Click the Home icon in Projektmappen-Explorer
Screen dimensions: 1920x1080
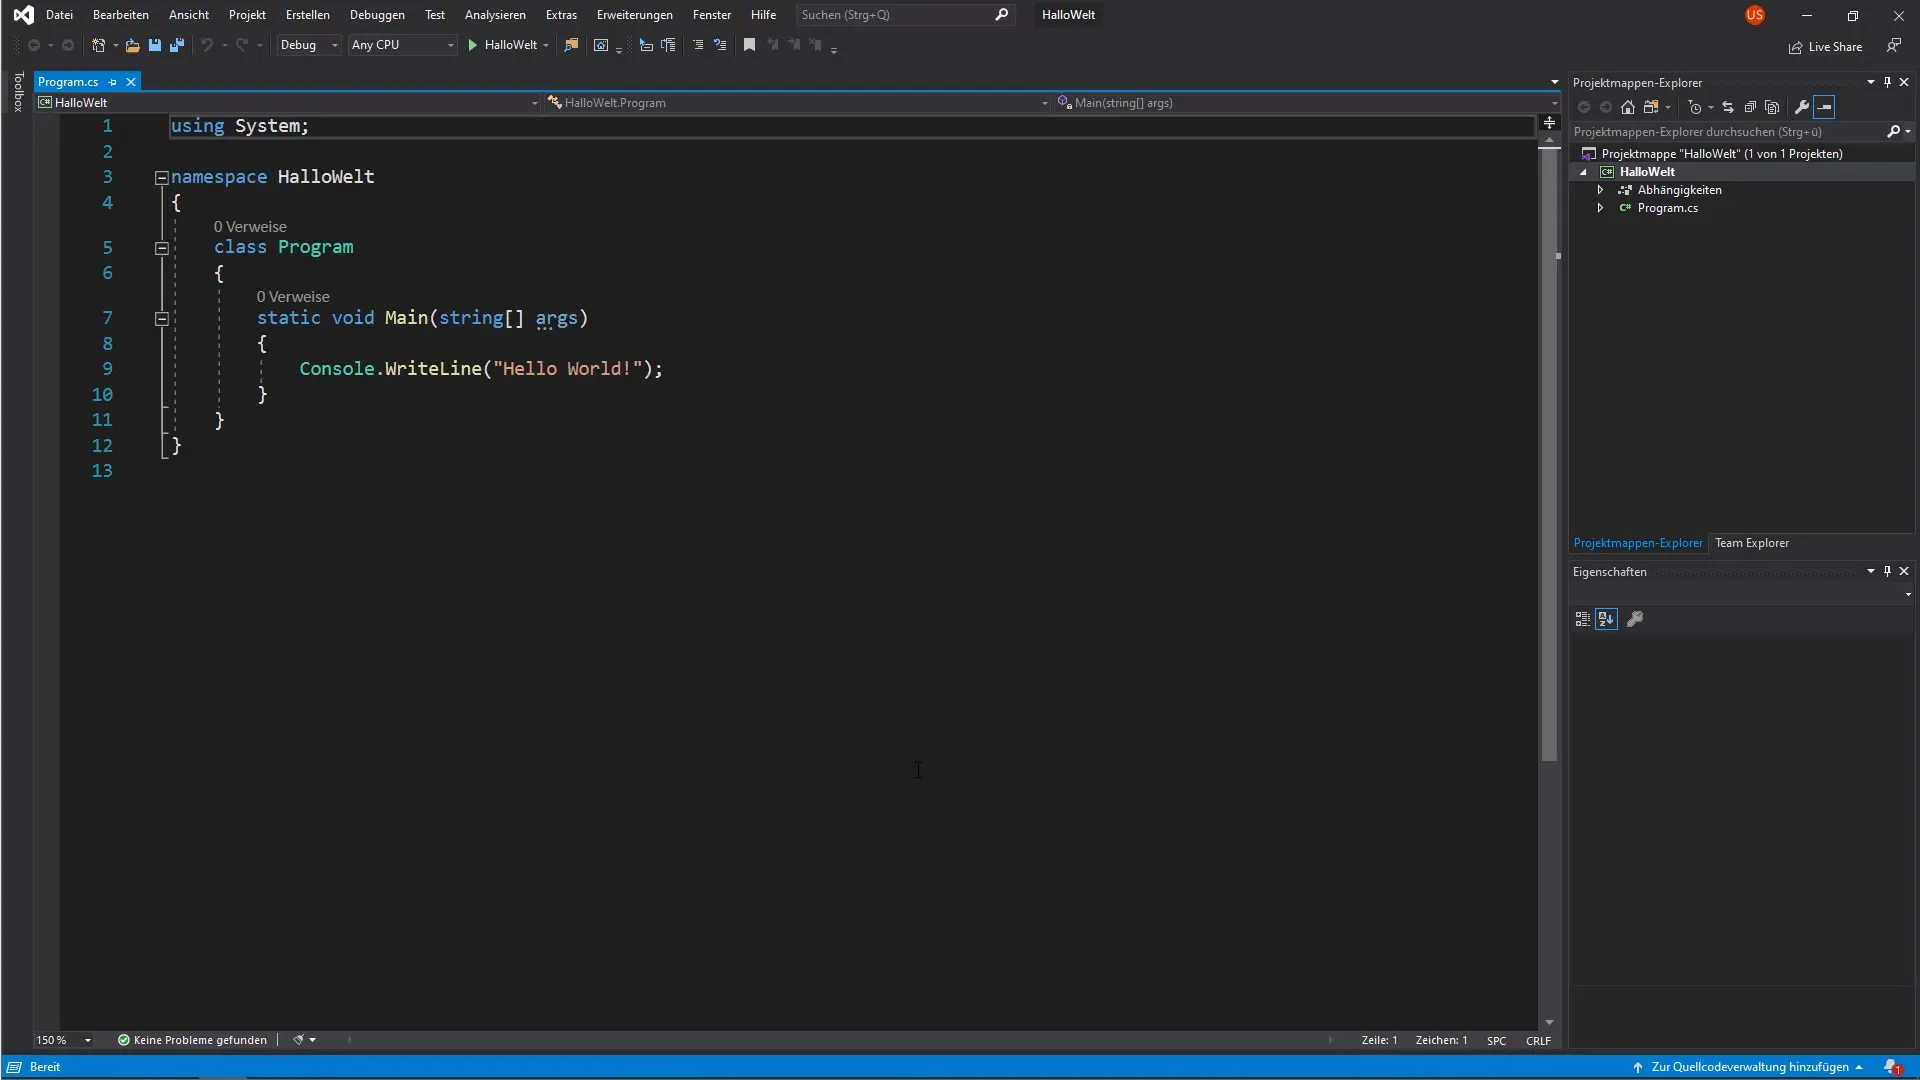tap(1628, 107)
